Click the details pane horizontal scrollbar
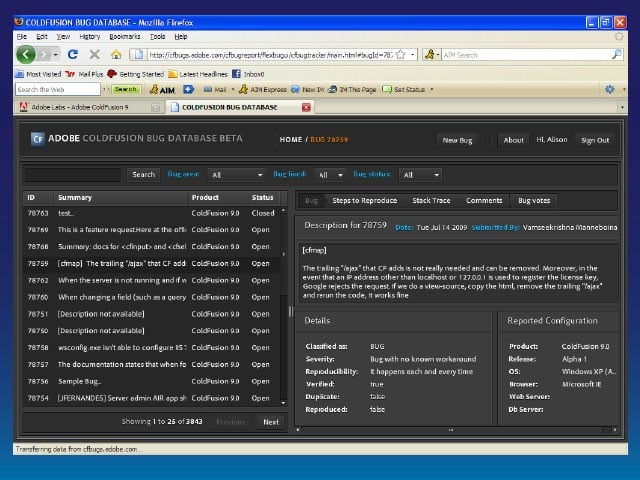The image size is (640, 480). coord(456,430)
